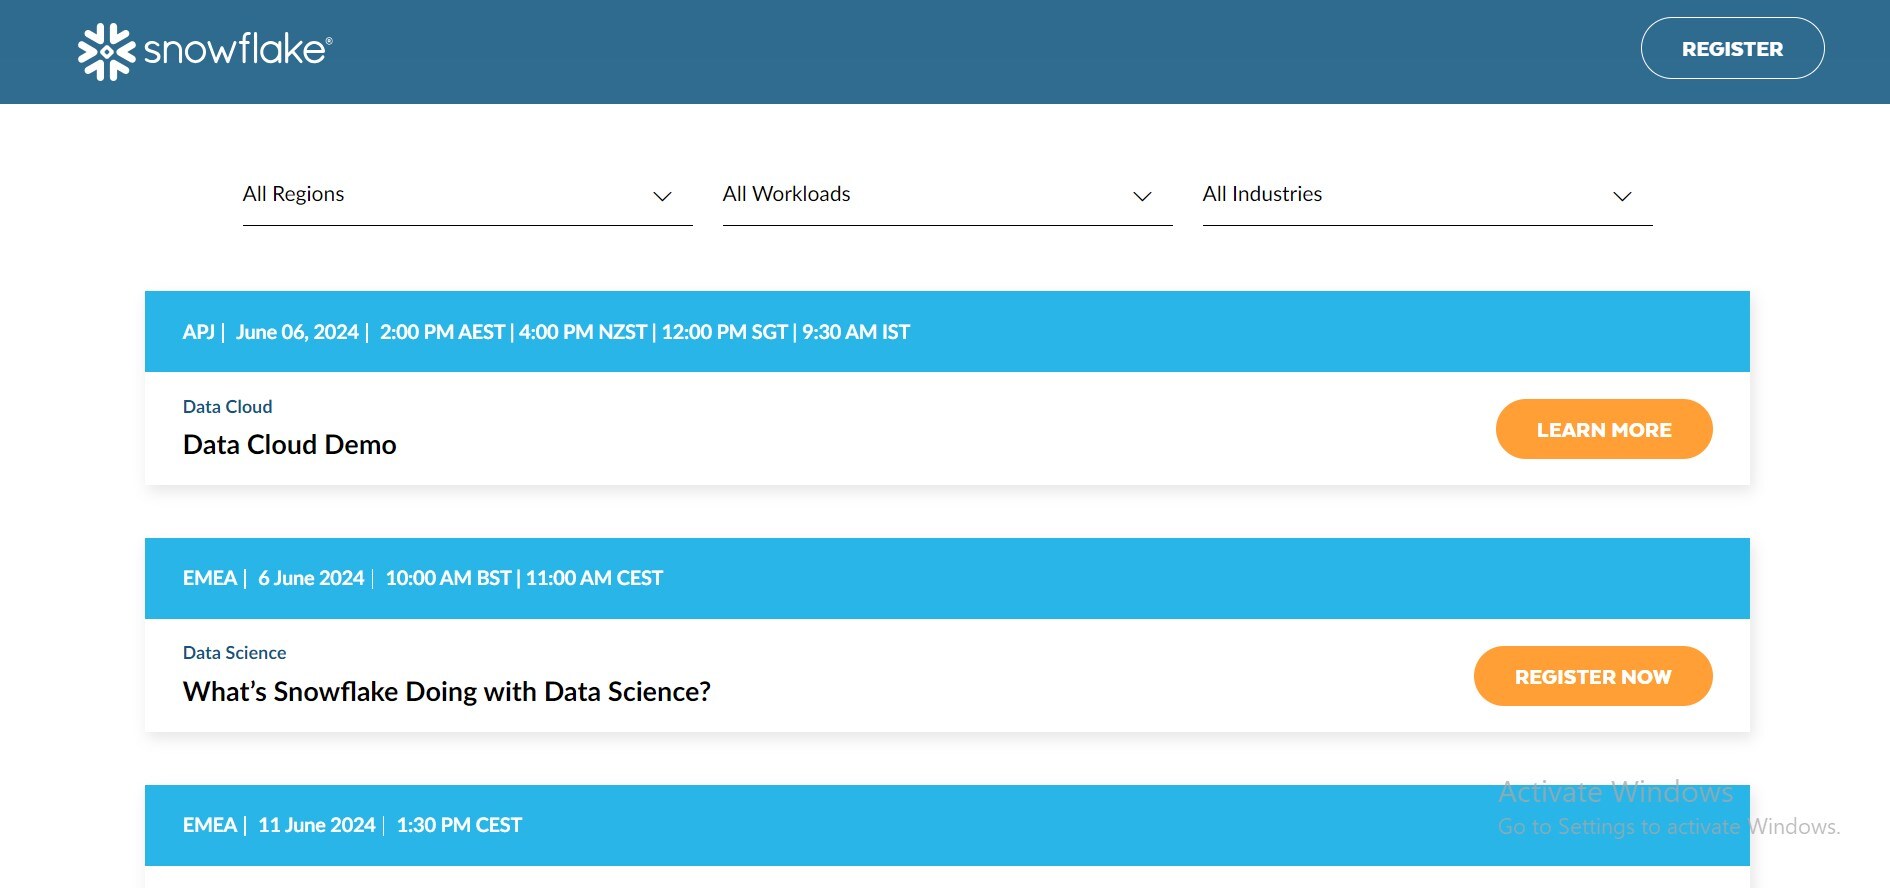Click the EMEA 6 June 2024 event header
1890x888 pixels.
click(x=947, y=578)
